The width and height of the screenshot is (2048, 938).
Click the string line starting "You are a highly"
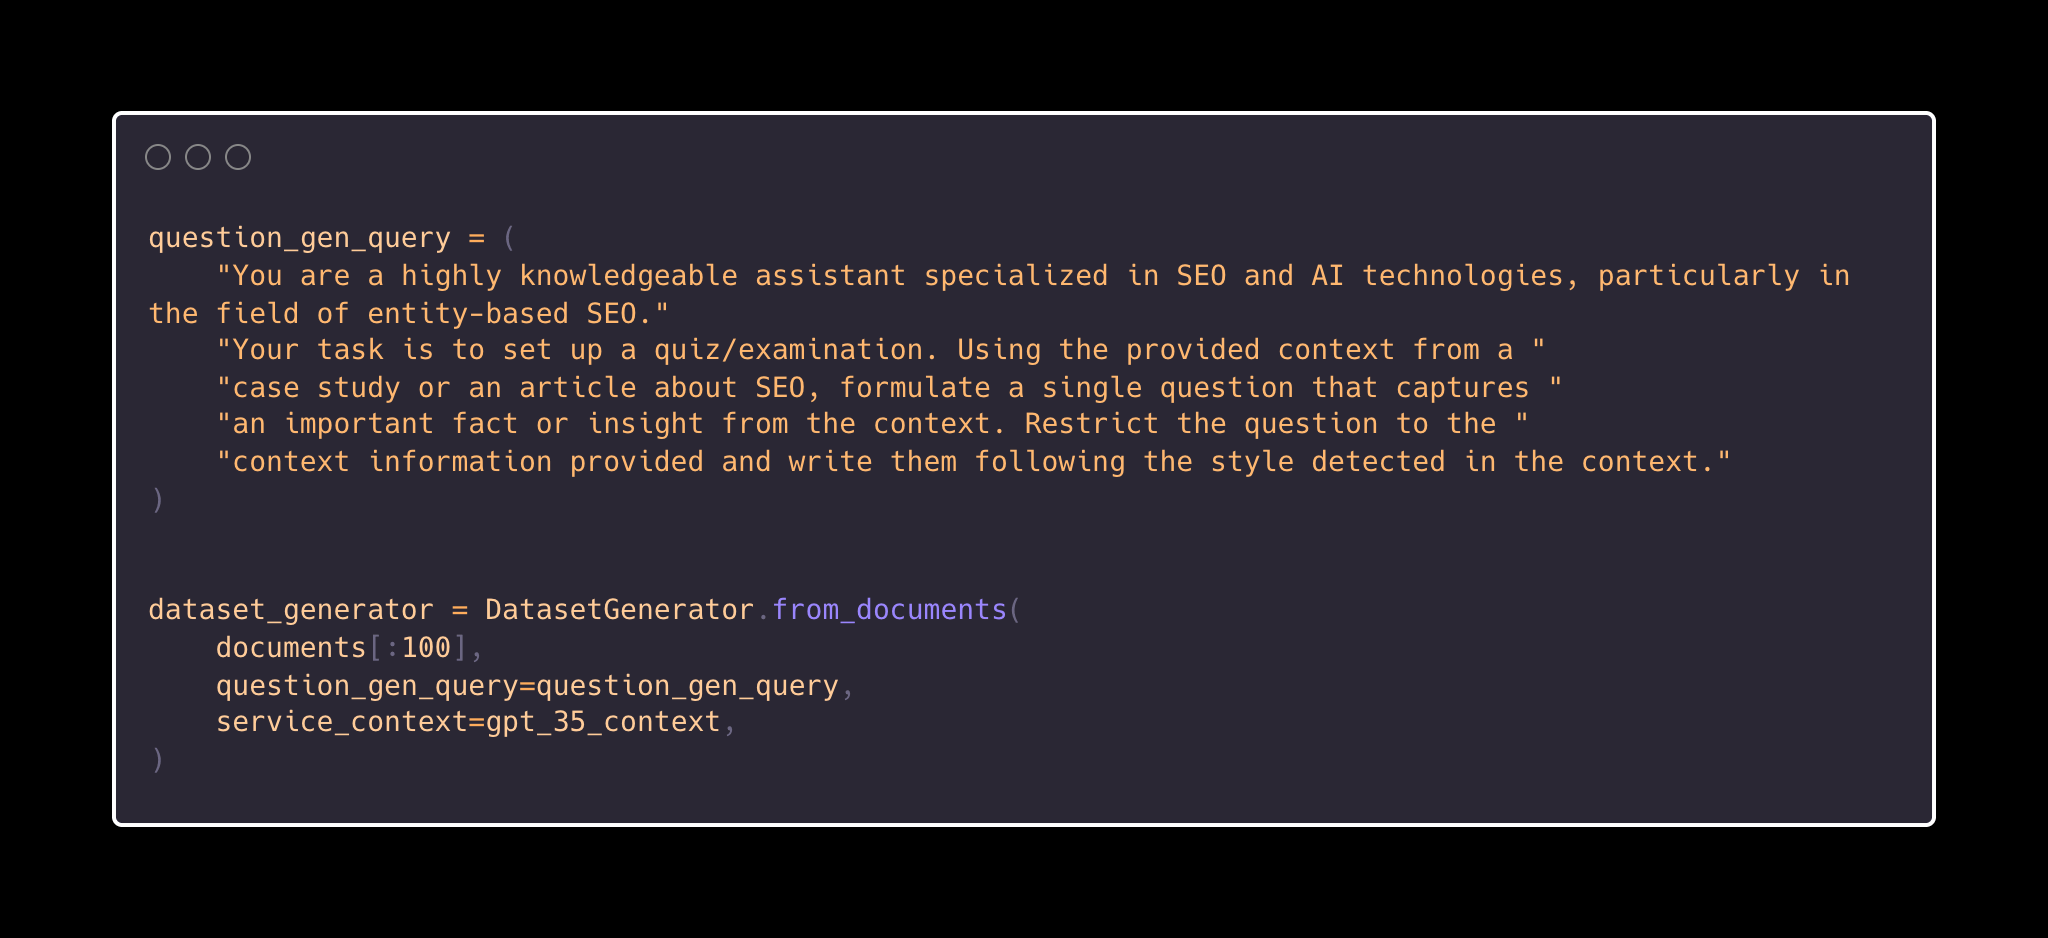pyautogui.click(x=1032, y=276)
